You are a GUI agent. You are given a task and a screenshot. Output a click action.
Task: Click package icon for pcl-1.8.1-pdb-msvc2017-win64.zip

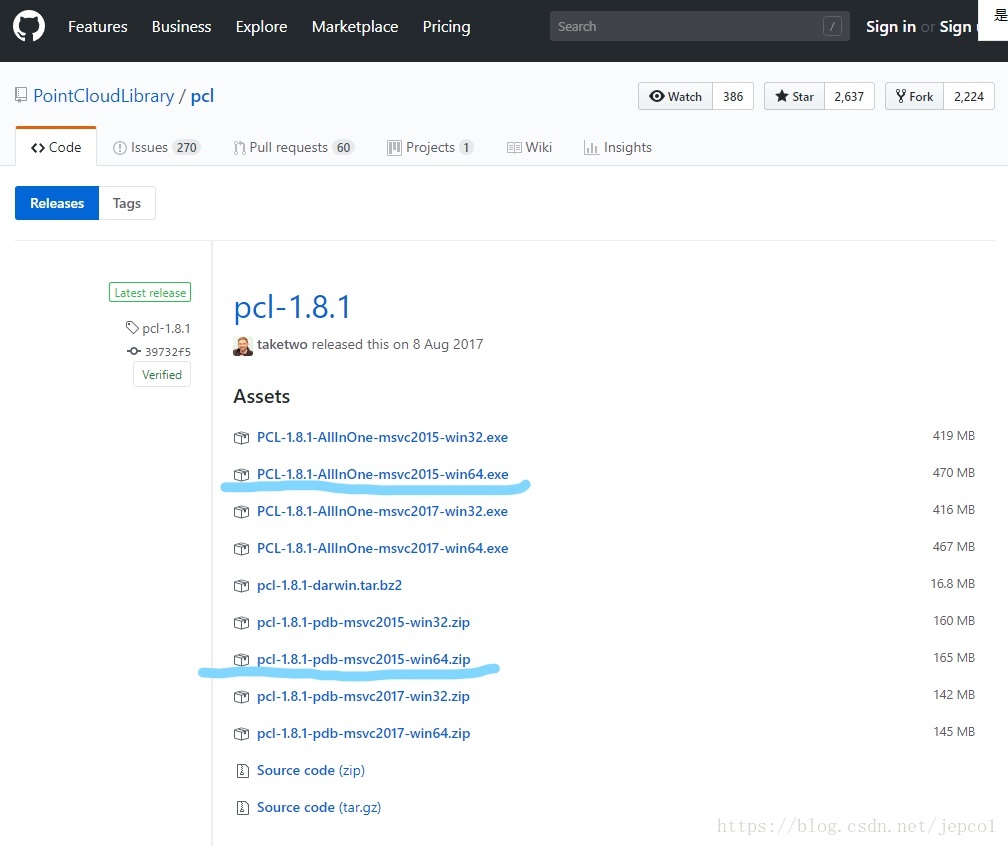click(x=241, y=734)
